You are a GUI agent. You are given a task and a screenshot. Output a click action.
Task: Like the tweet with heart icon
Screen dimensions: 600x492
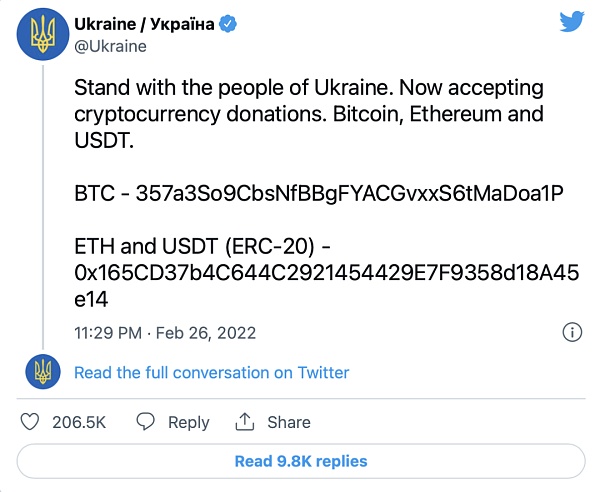click(31, 422)
